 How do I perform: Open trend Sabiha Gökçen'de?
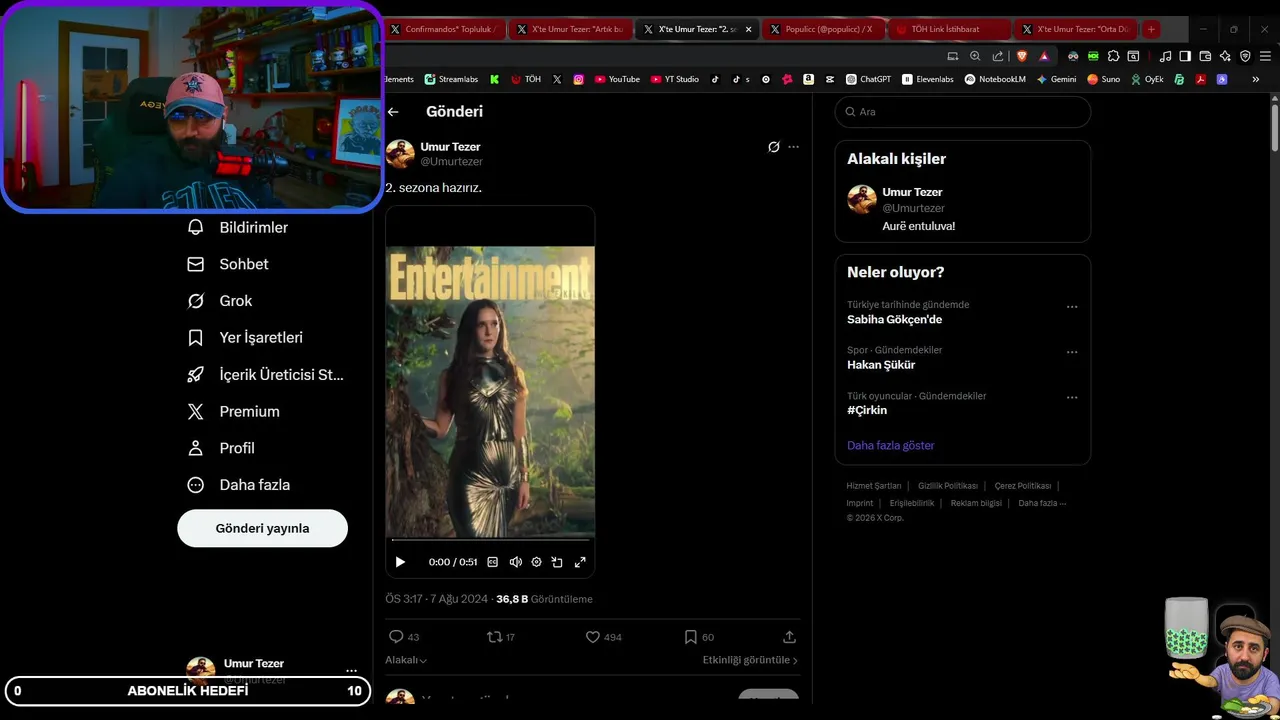(894, 320)
